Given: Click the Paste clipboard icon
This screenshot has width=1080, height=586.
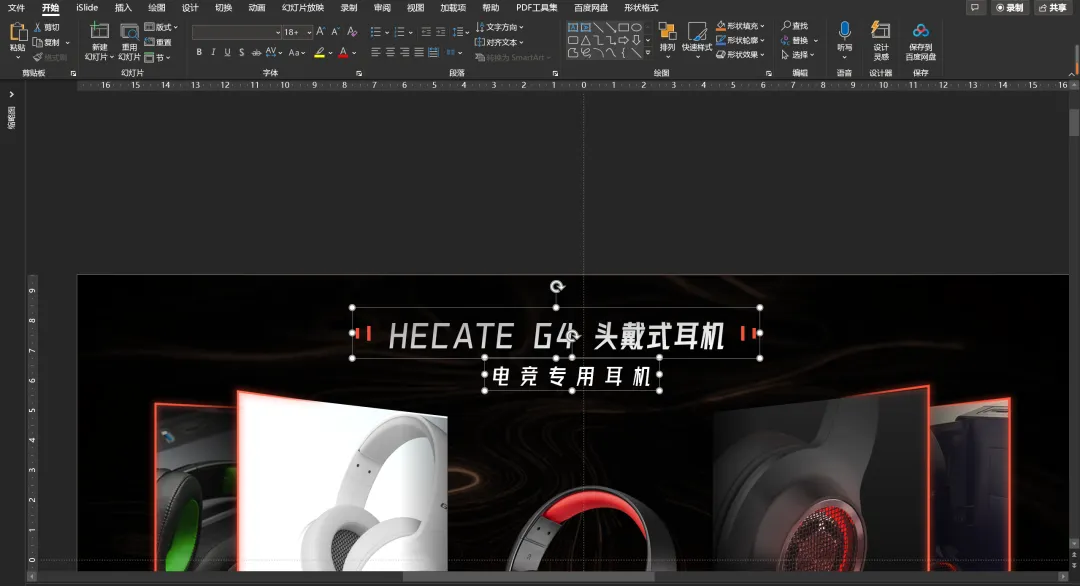Looking at the screenshot, I should click(17, 33).
